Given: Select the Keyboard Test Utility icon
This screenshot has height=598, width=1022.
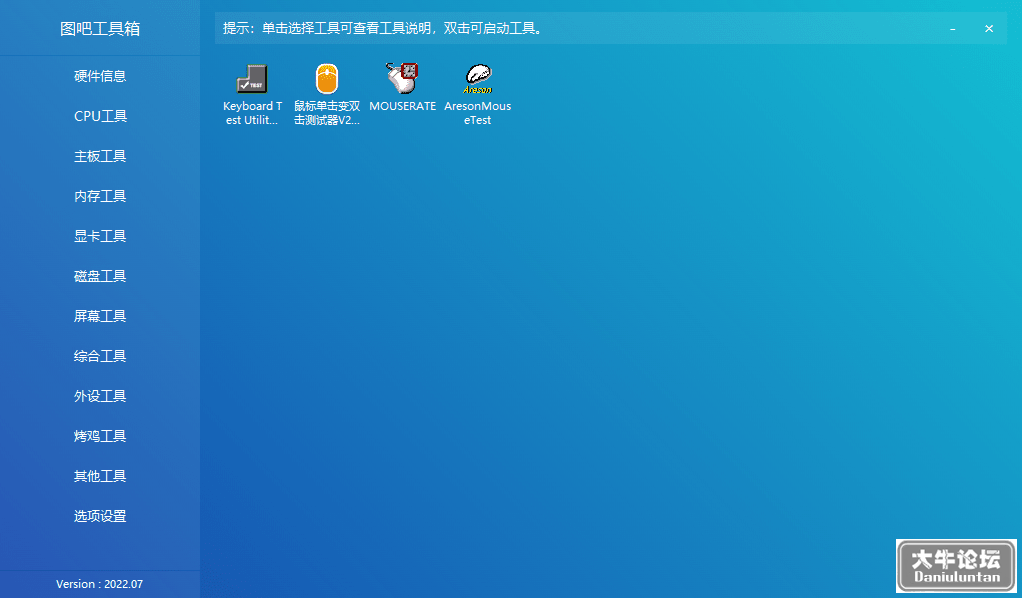Looking at the screenshot, I should (252, 79).
